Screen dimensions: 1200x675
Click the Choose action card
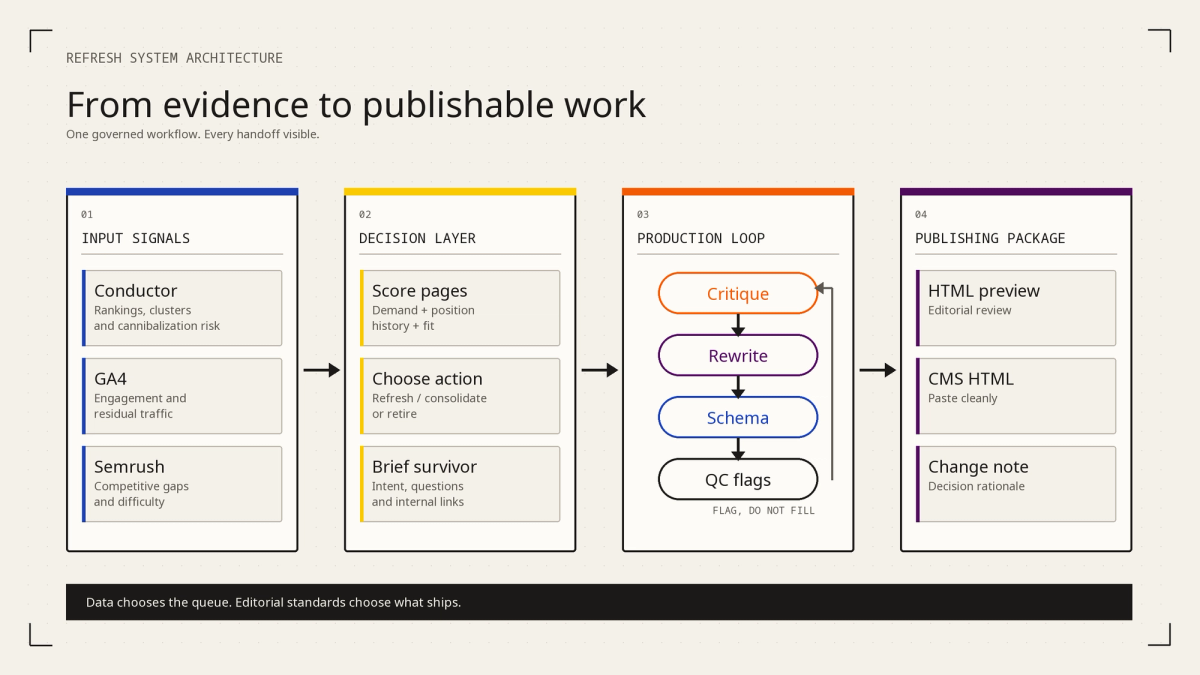click(460, 396)
